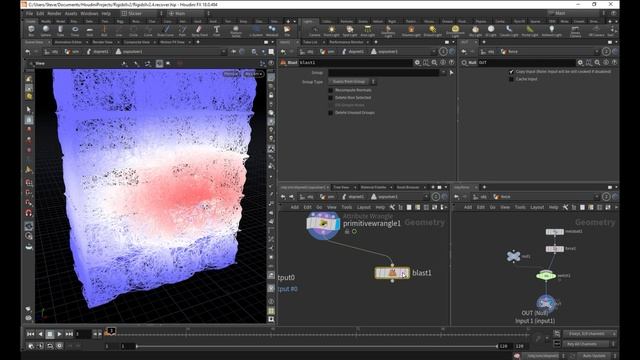Select the Box shelf tool

click(31, 30)
